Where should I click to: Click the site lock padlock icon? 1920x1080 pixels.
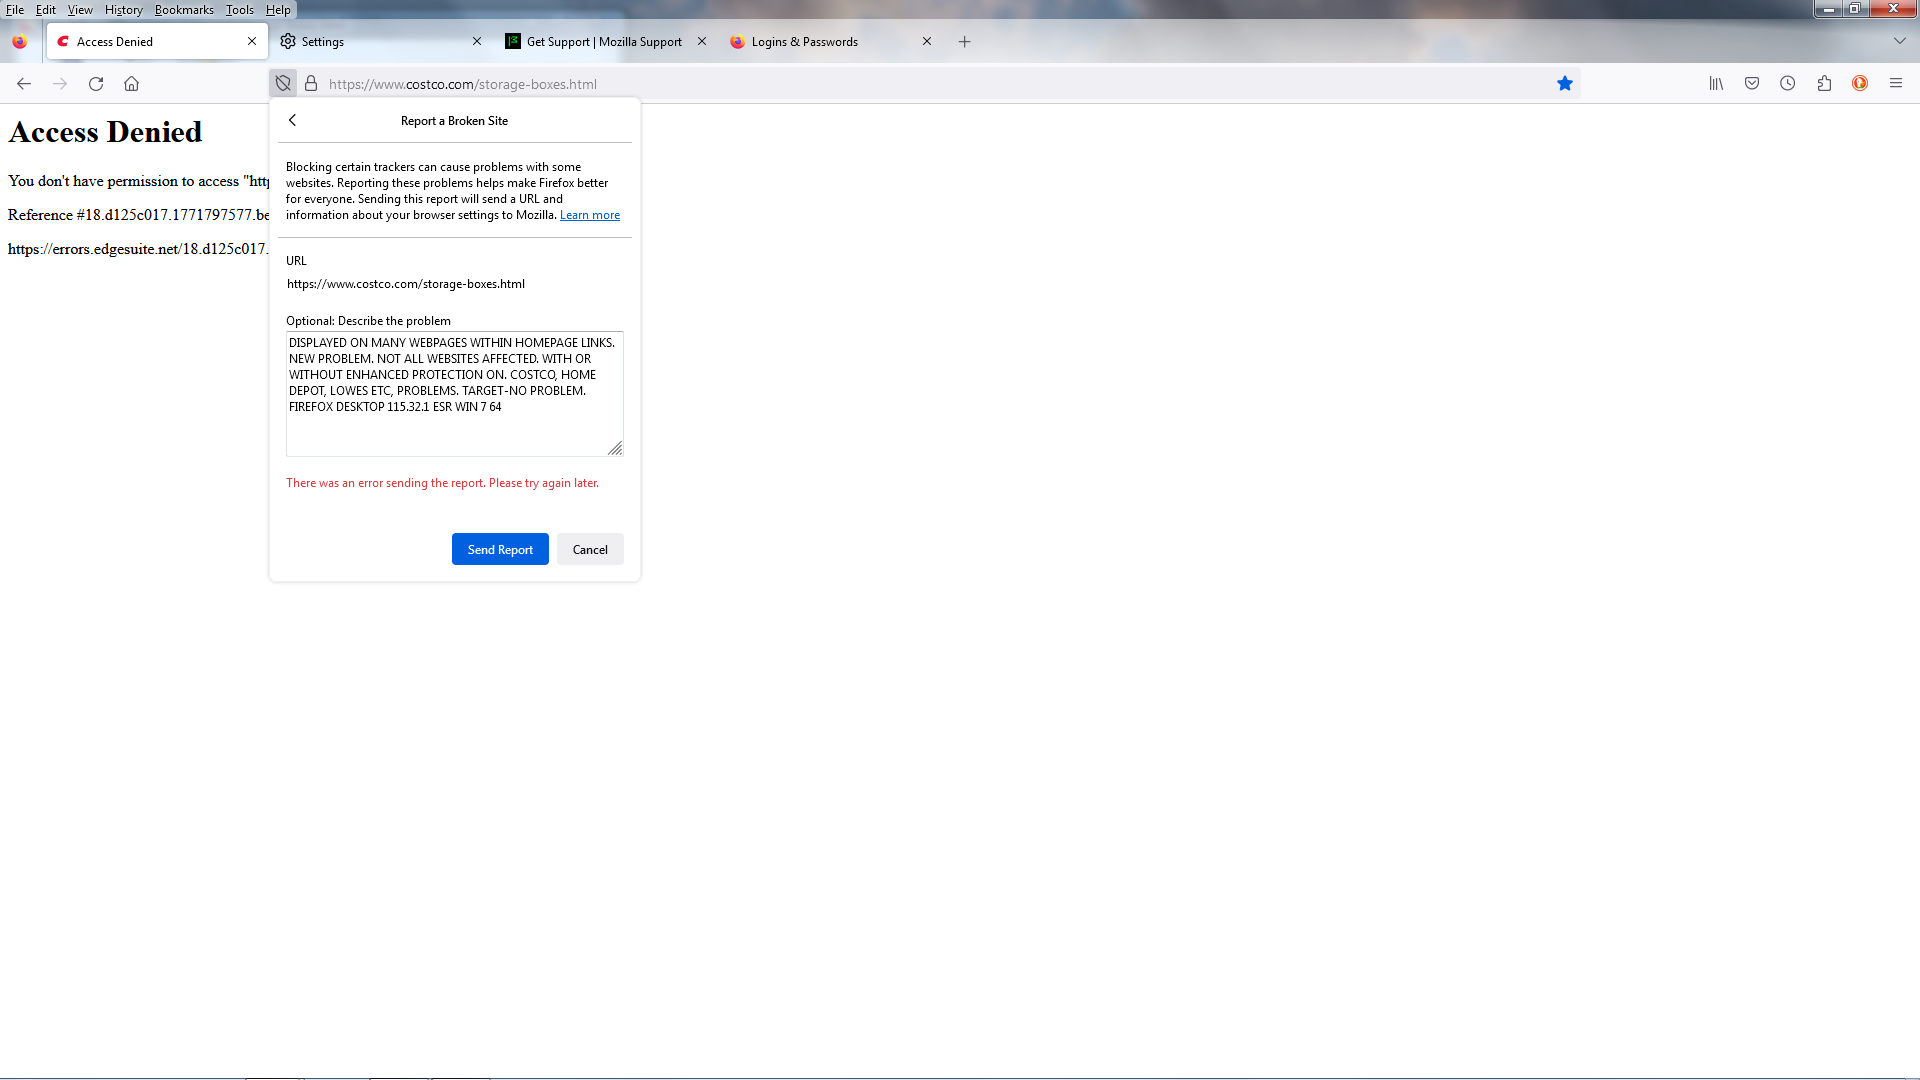(311, 83)
